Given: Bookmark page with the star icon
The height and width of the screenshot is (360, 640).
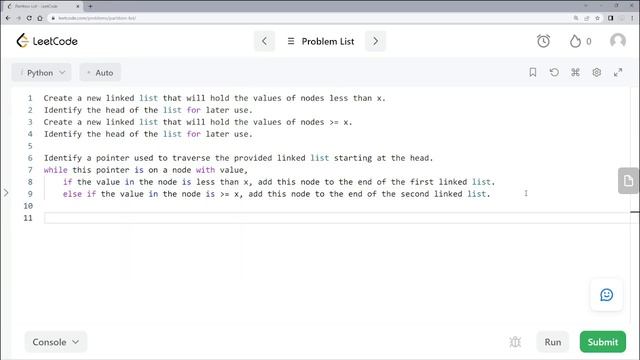Looking at the screenshot, I should [598, 18].
